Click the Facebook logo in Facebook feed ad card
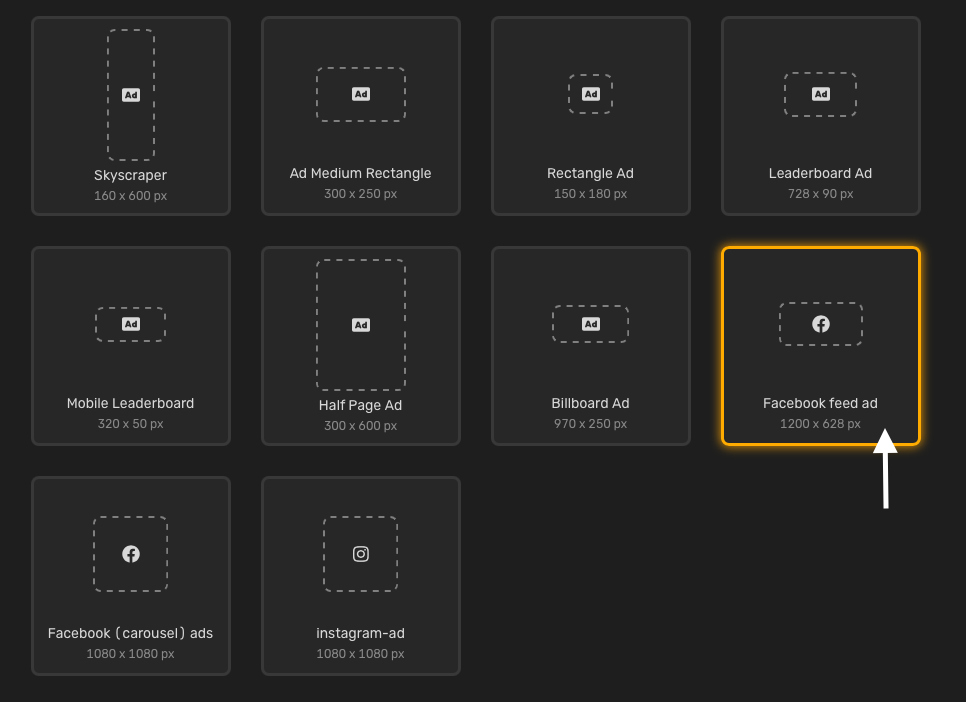 click(x=821, y=324)
